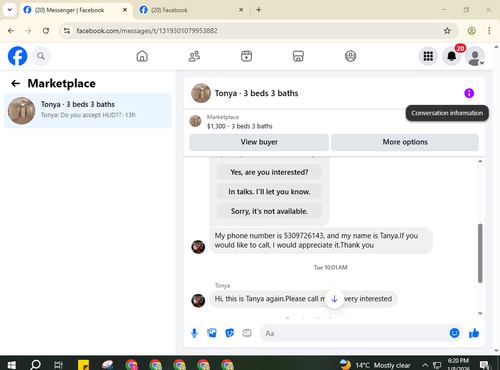Click the purple conversation information icon
The width and height of the screenshot is (500, 370).
[x=469, y=93]
